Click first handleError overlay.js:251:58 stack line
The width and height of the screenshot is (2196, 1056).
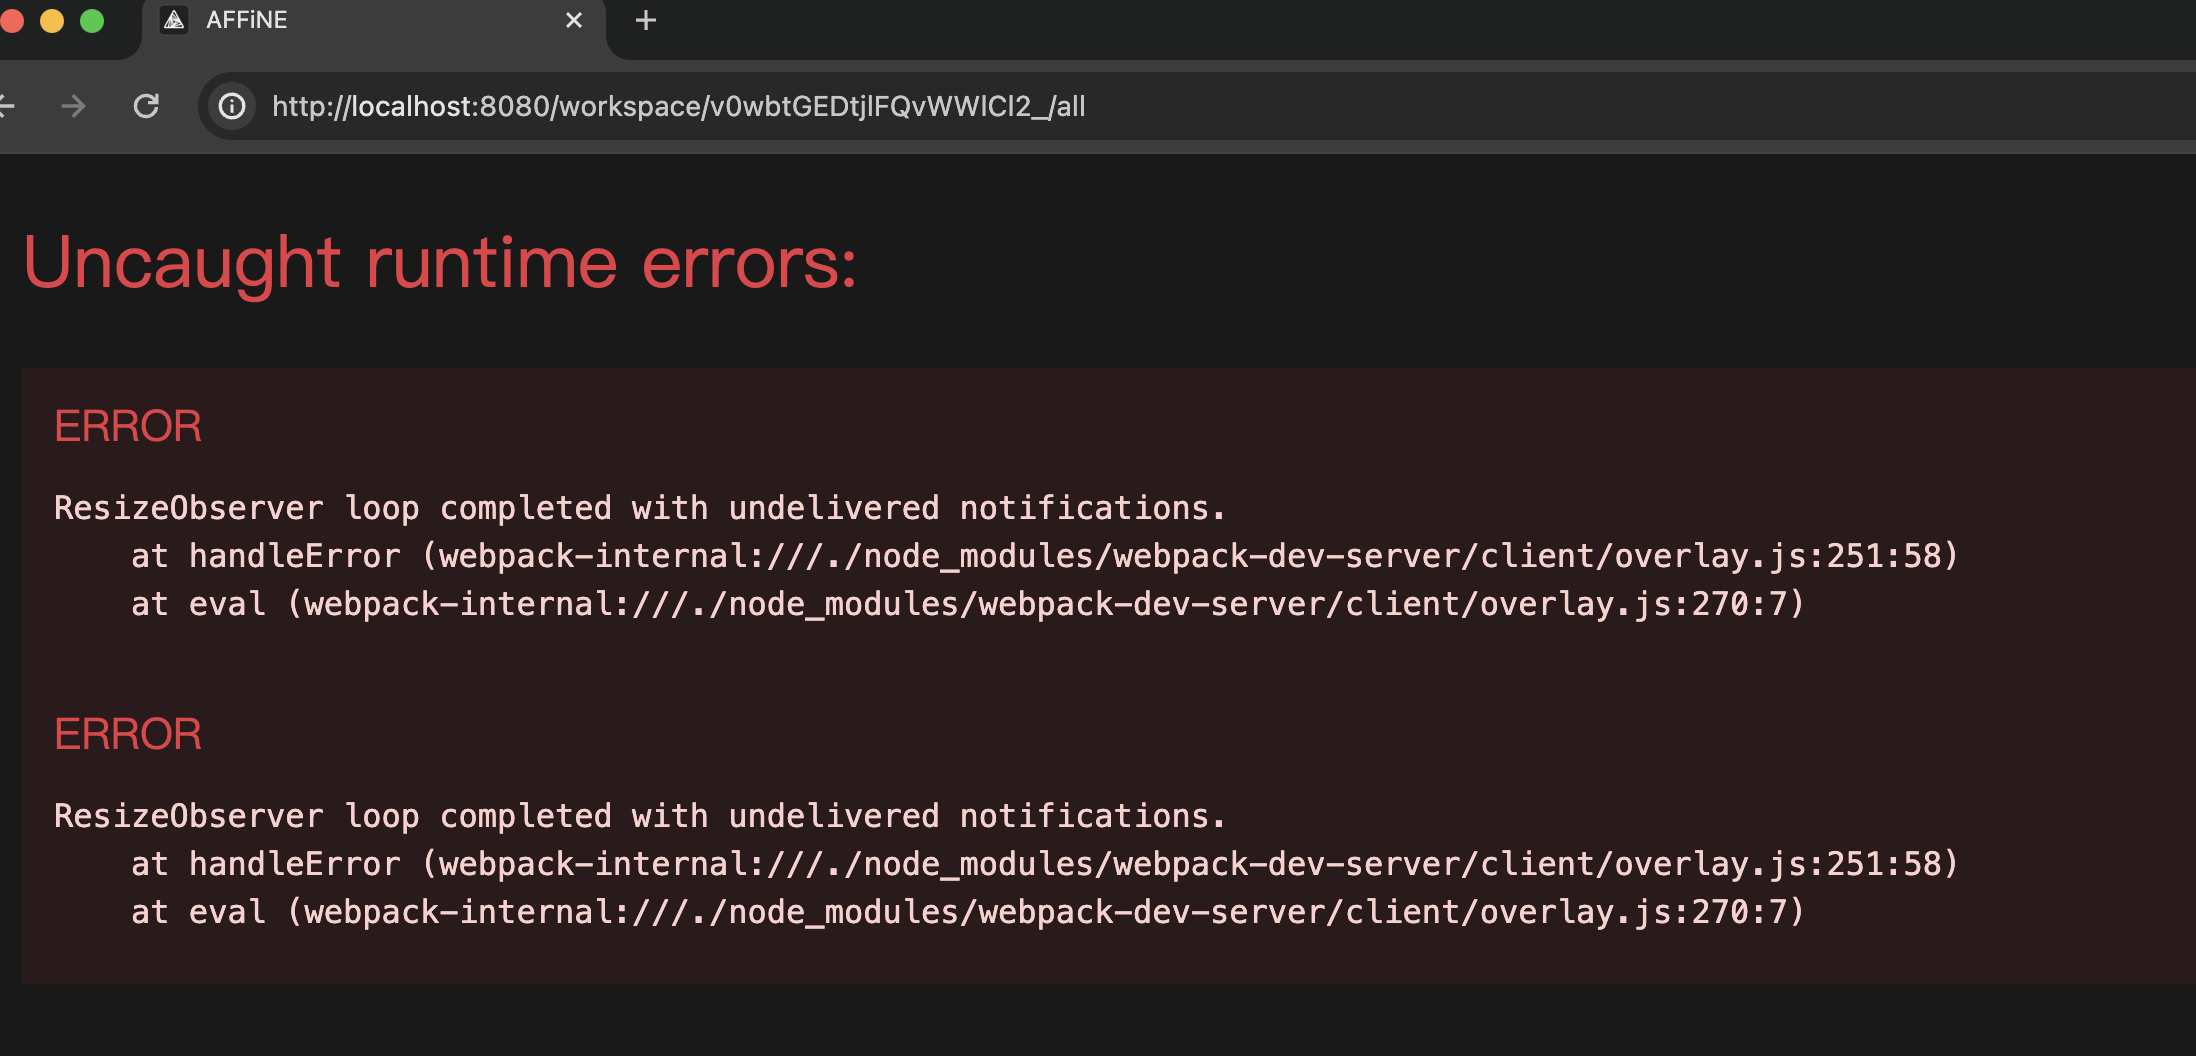click(x=1044, y=556)
